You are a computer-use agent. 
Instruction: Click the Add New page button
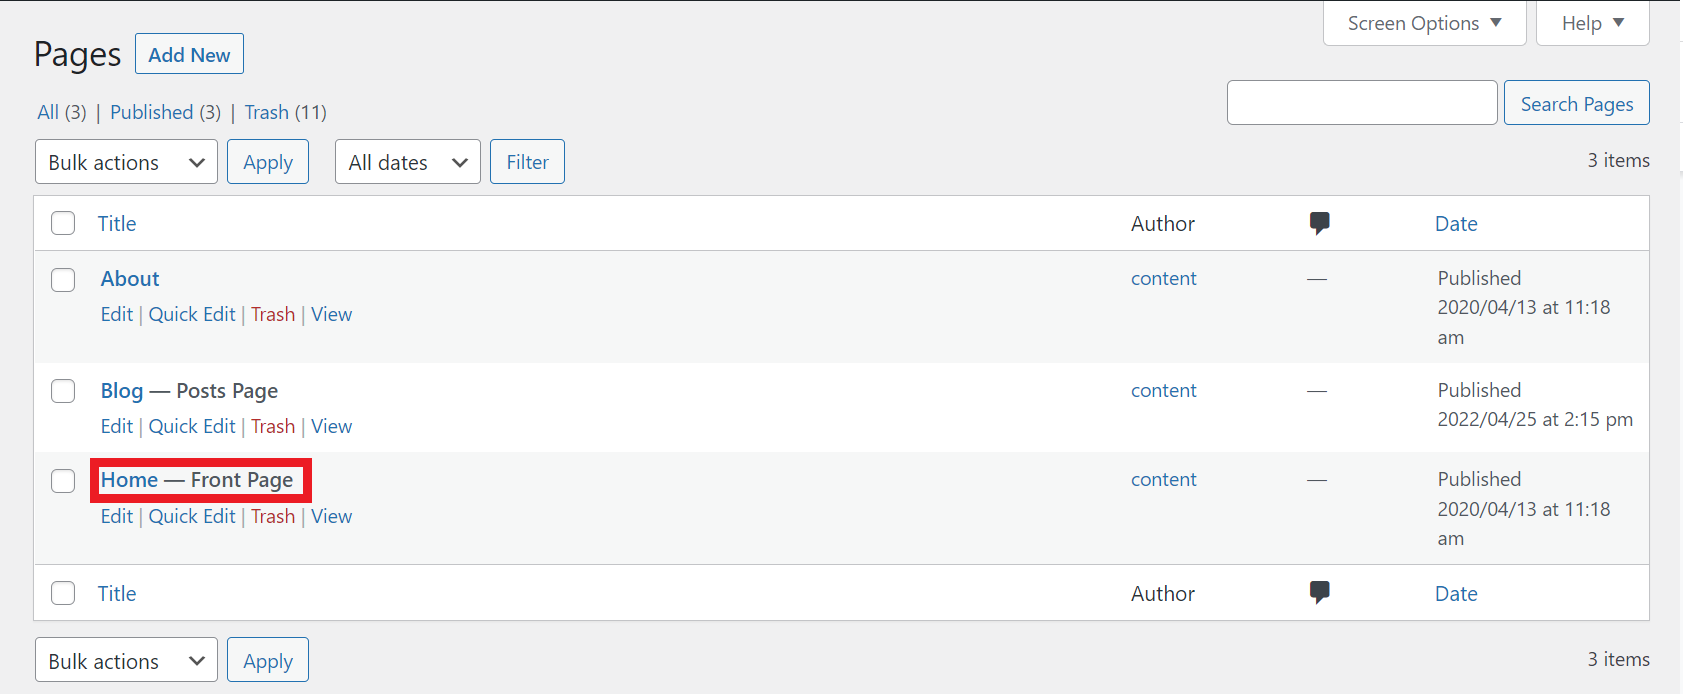[189, 55]
